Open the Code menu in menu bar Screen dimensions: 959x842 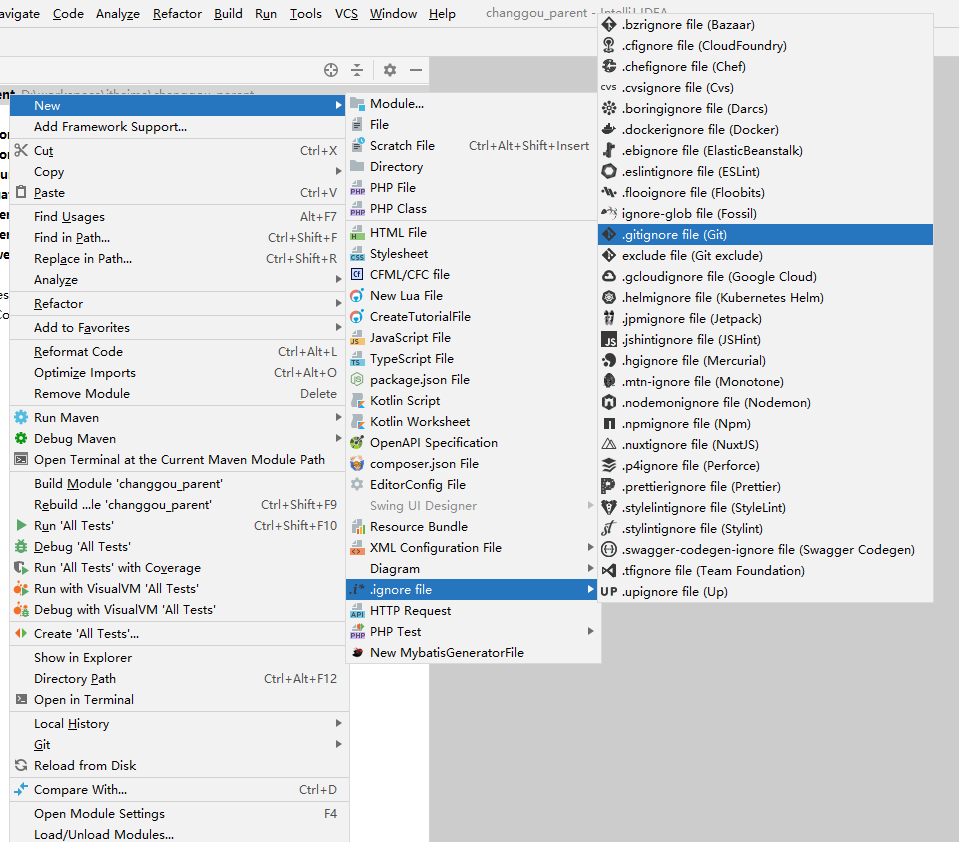(x=68, y=13)
